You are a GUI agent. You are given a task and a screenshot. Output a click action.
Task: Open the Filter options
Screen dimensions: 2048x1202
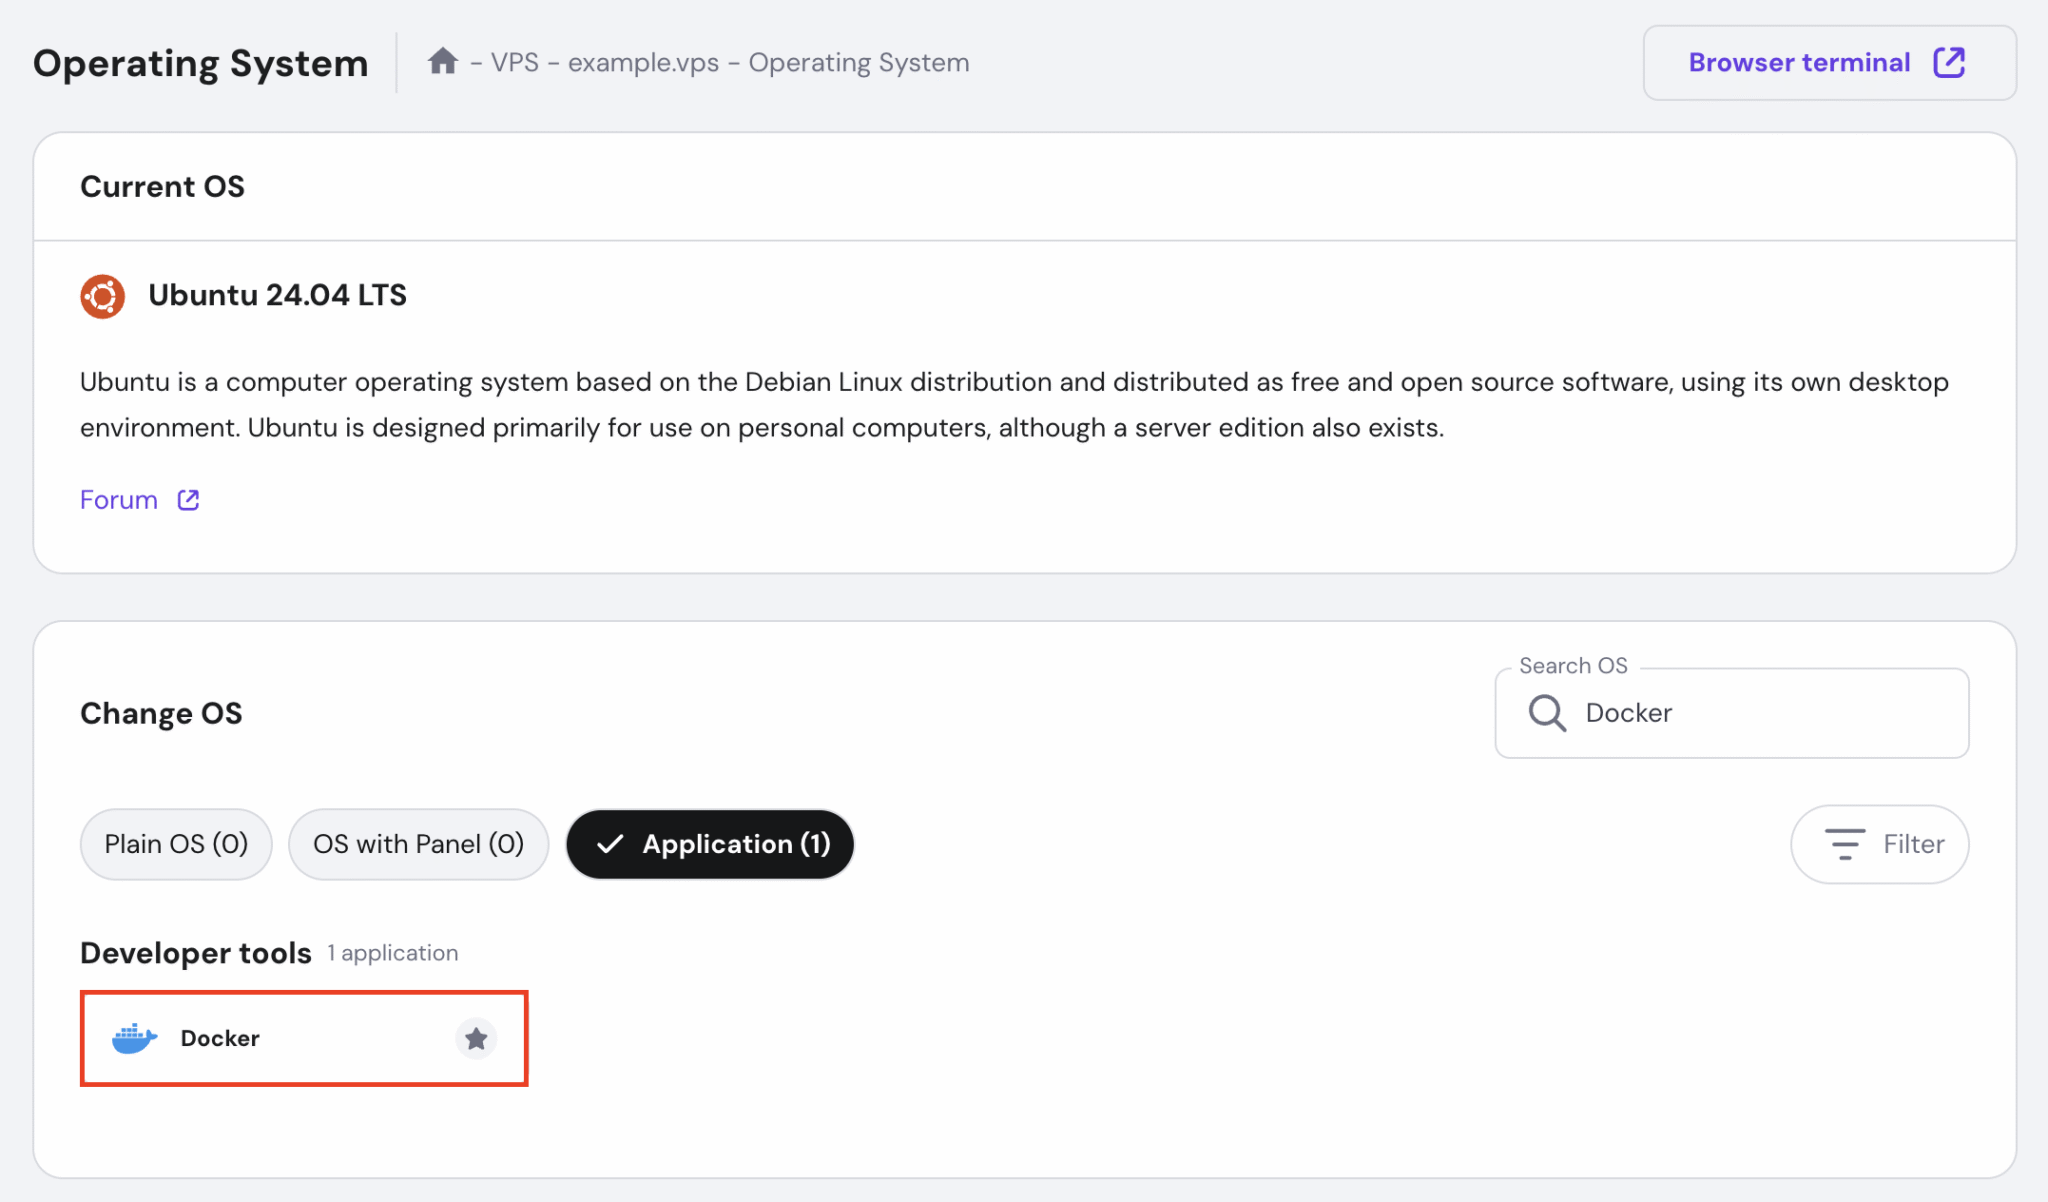pos(1880,844)
